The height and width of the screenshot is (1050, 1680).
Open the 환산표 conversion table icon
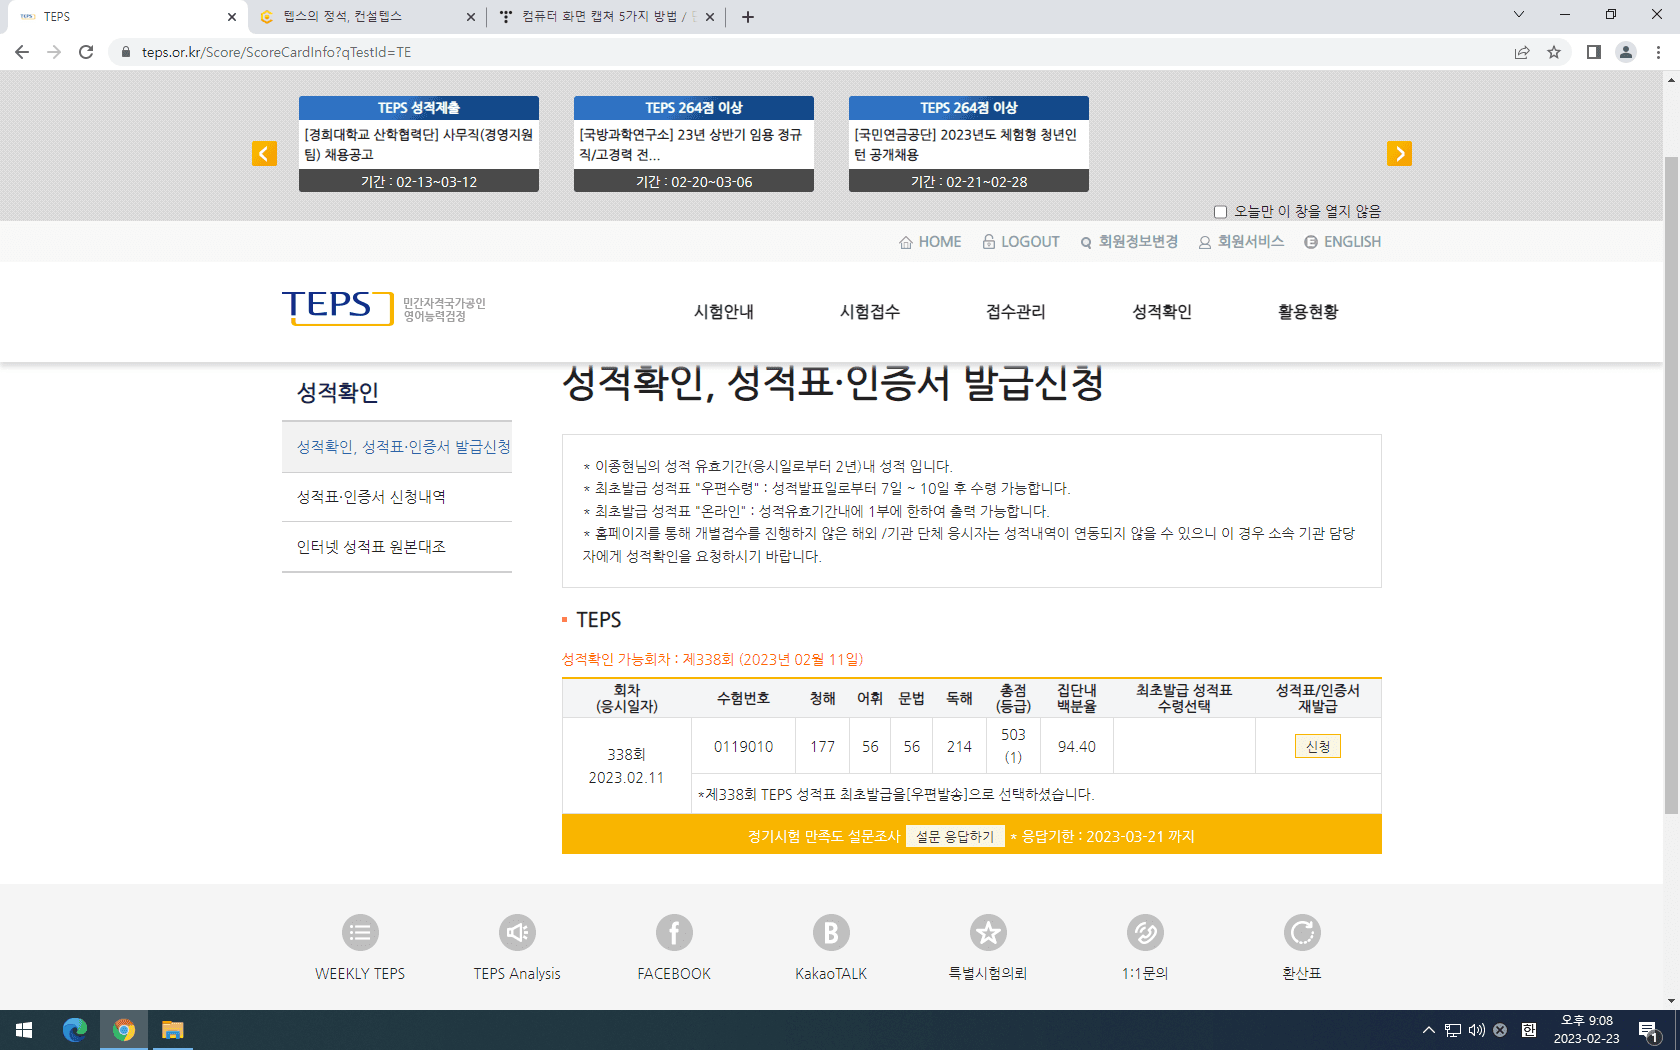point(1302,933)
